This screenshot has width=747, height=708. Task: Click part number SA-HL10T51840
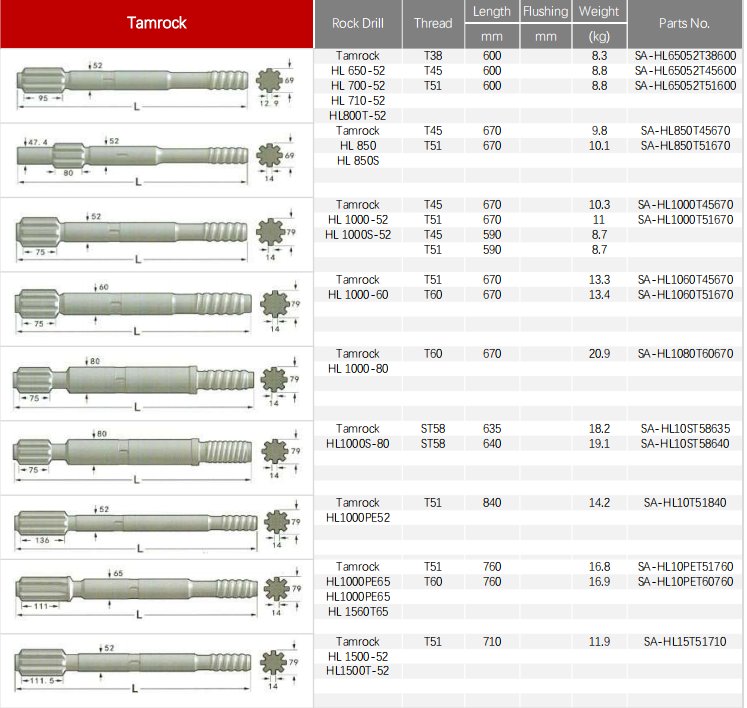click(685, 503)
